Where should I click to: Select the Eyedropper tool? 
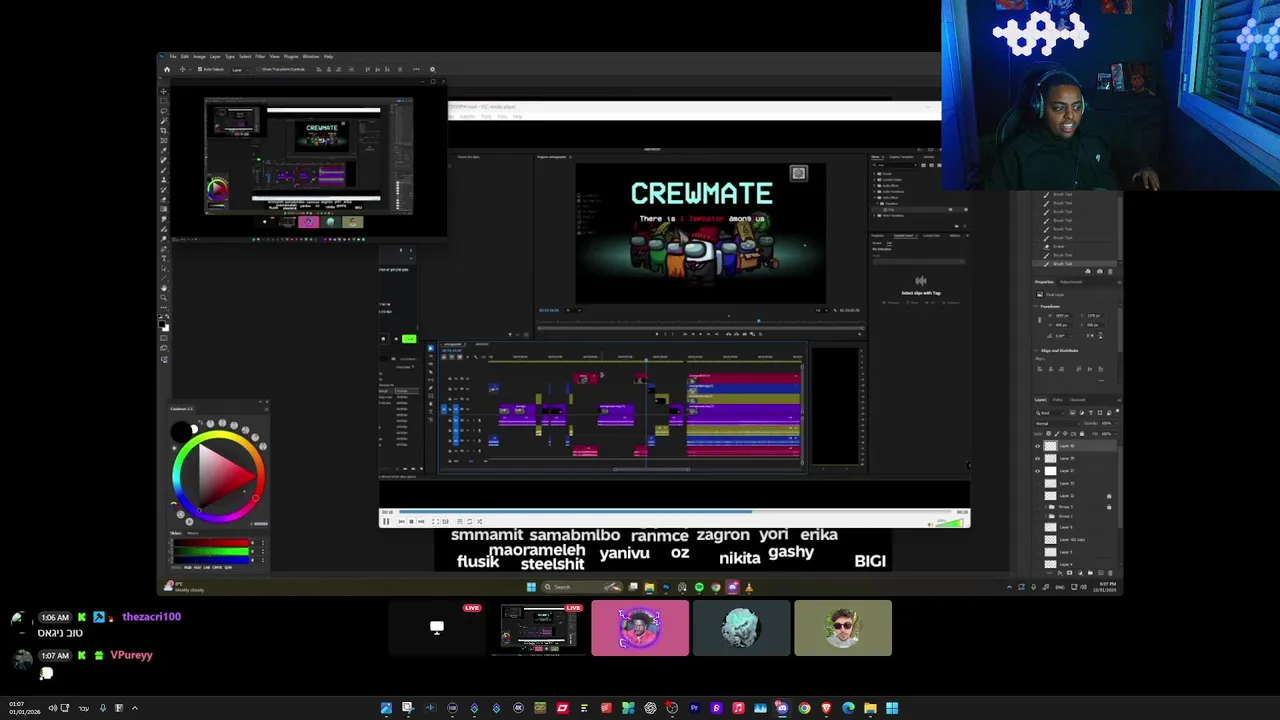[164, 150]
